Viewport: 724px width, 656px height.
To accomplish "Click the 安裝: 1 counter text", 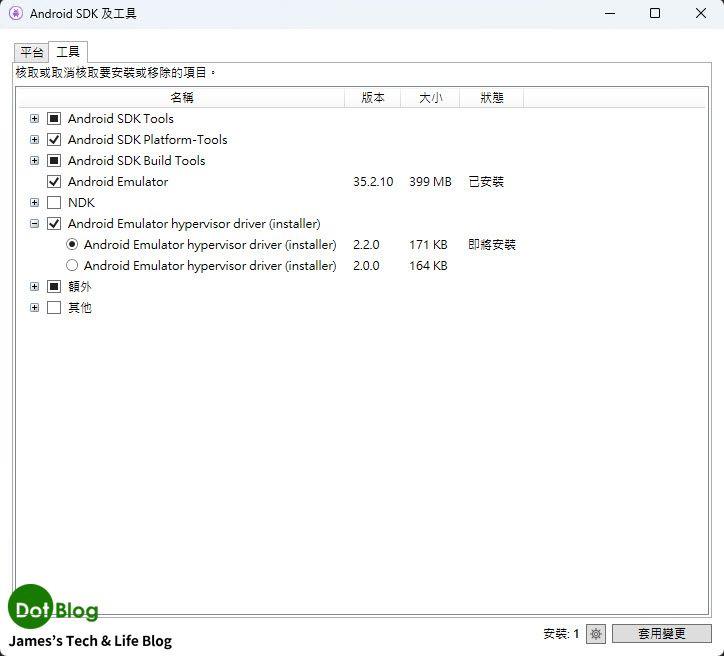I will click(x=561, y=634).
